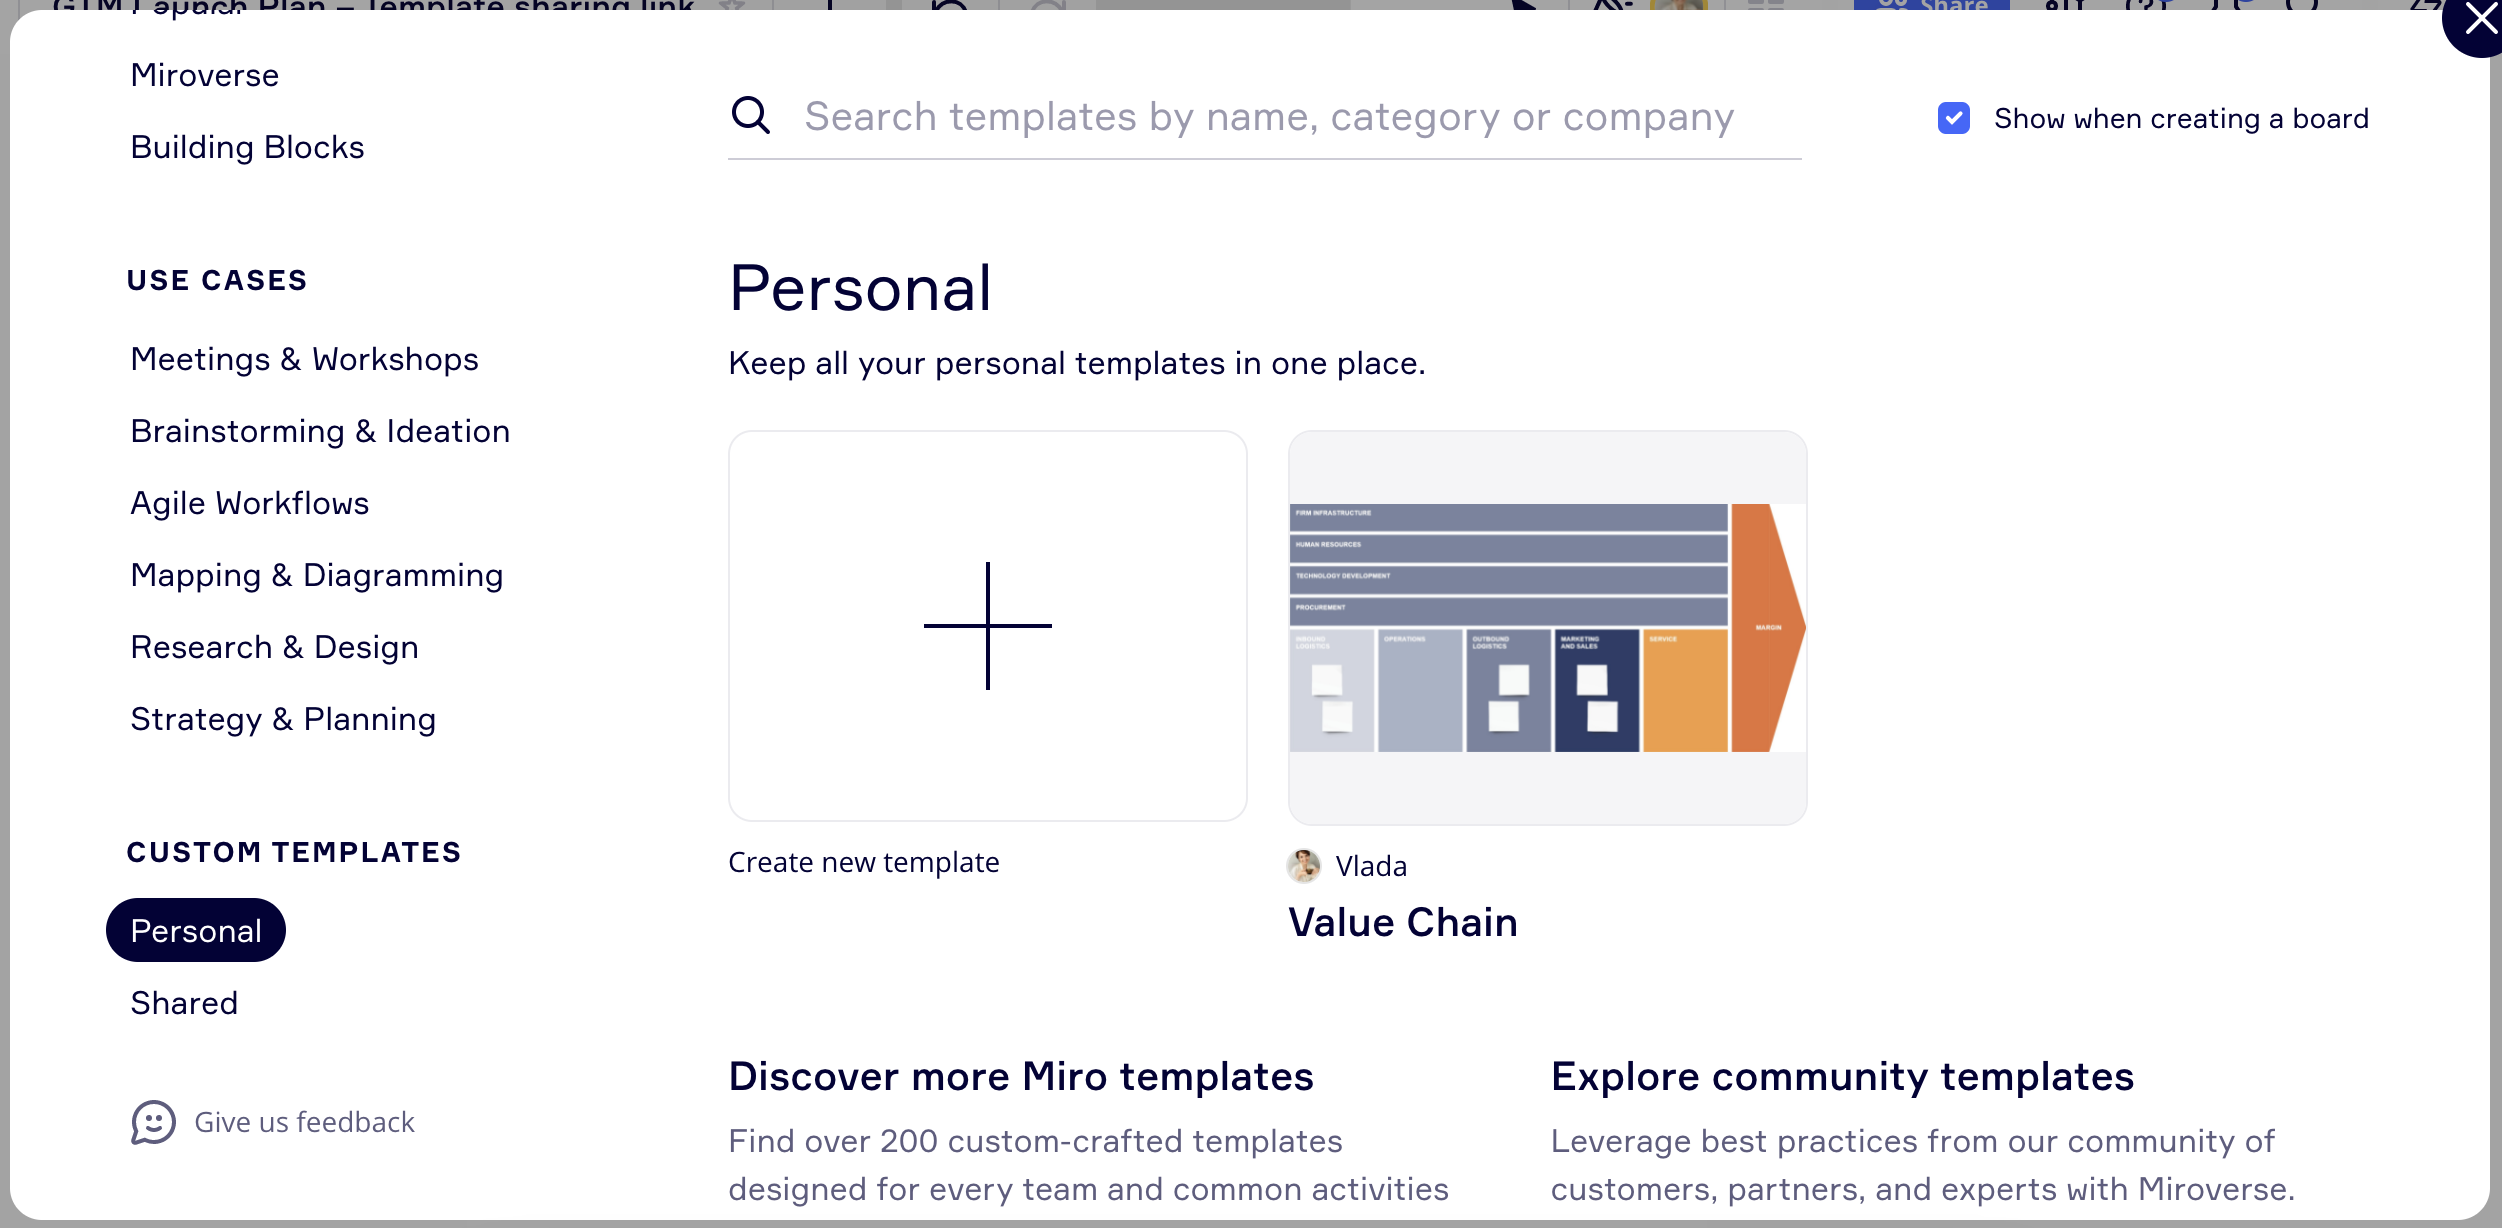Switch to the Shared templates section
2502x1228 pixels.
click(x=185, y=1002)
